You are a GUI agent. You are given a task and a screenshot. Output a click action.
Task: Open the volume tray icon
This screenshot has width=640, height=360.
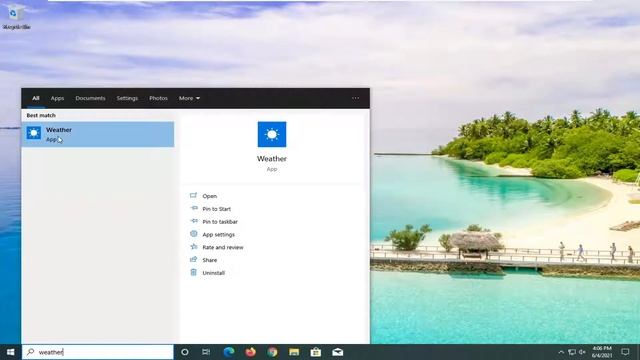click(x=582, y=352)
